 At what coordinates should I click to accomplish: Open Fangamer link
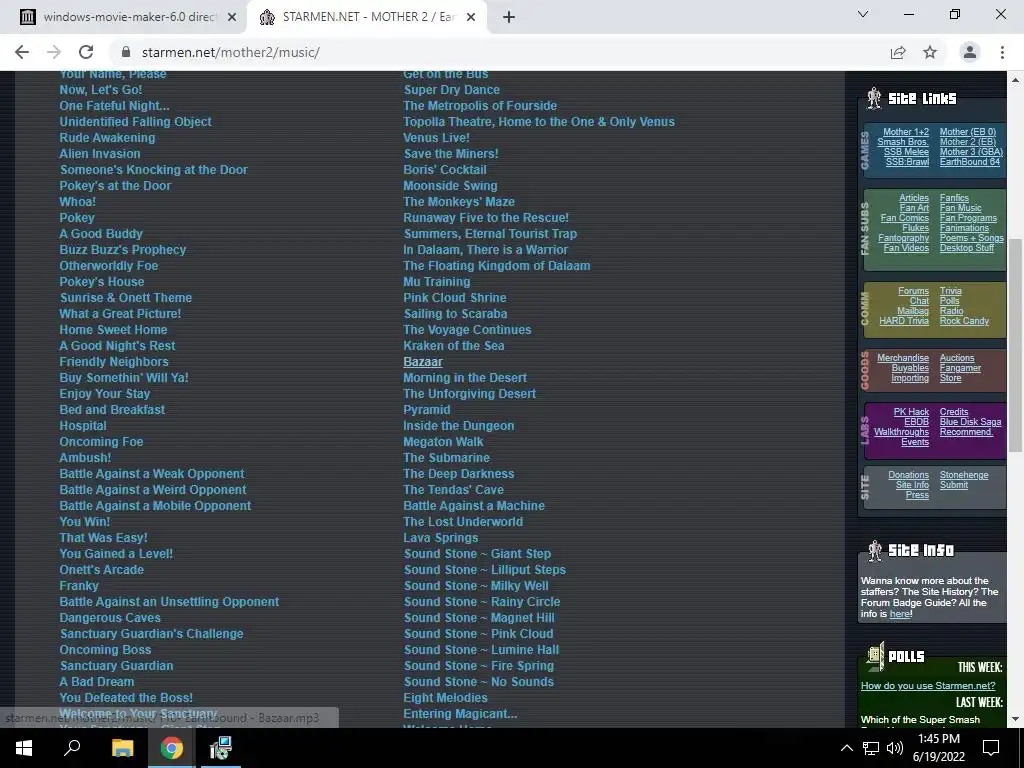(960, 368)
